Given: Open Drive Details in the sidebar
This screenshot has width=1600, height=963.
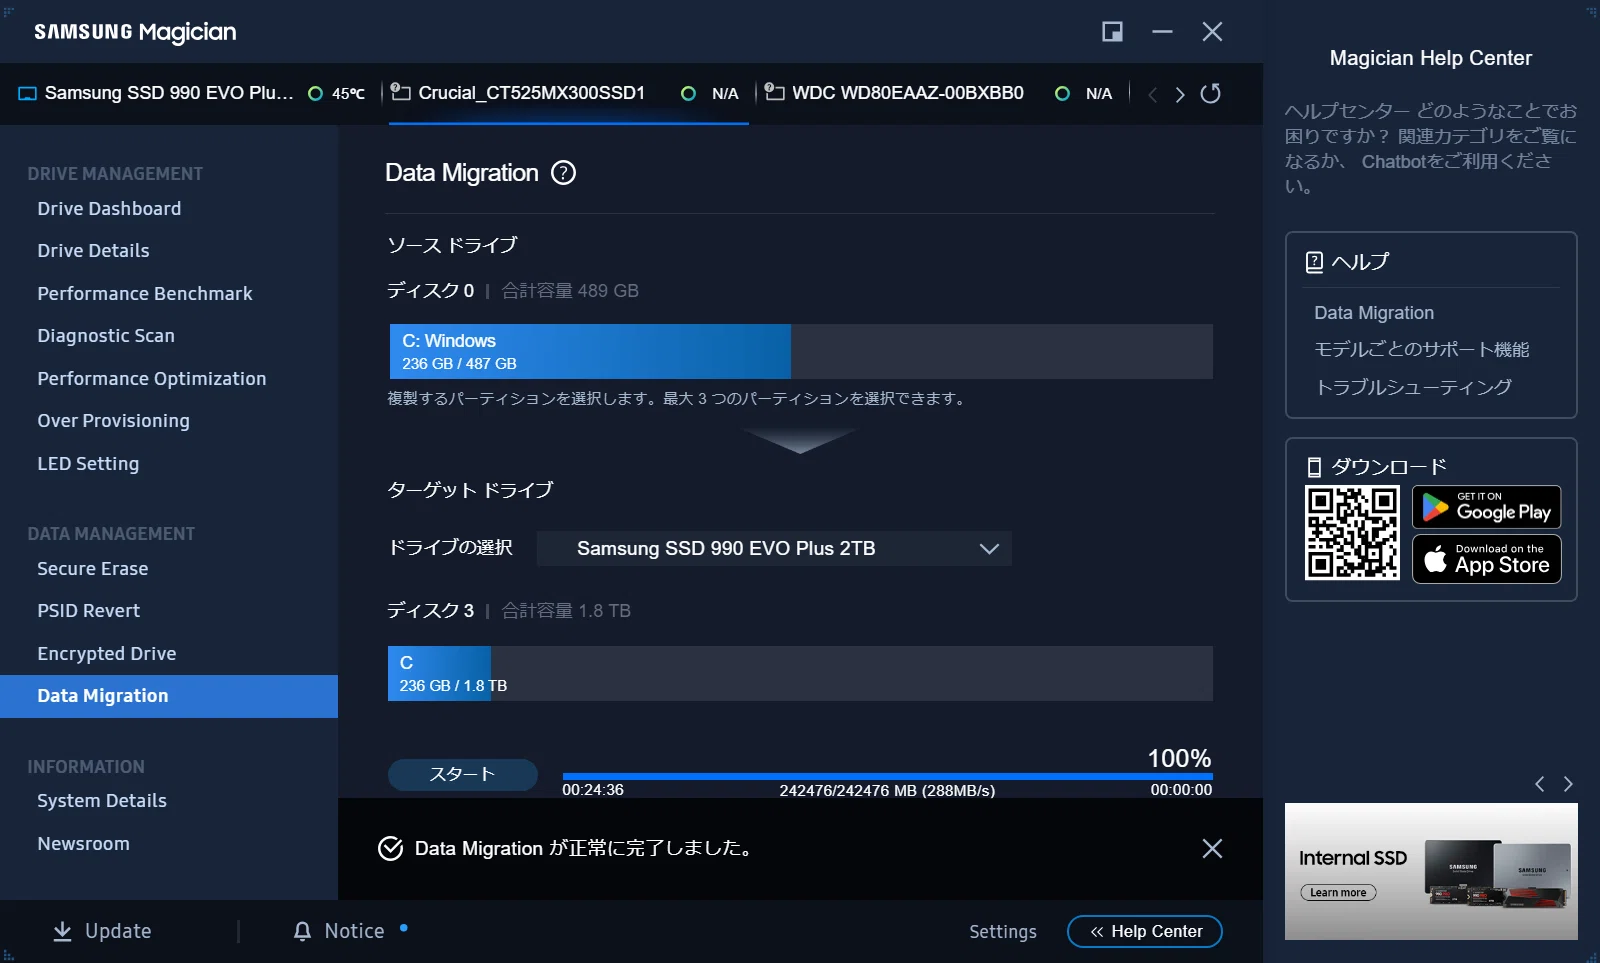Looking at the screenshot, I should pyautogui.click(x=93, y=251).
